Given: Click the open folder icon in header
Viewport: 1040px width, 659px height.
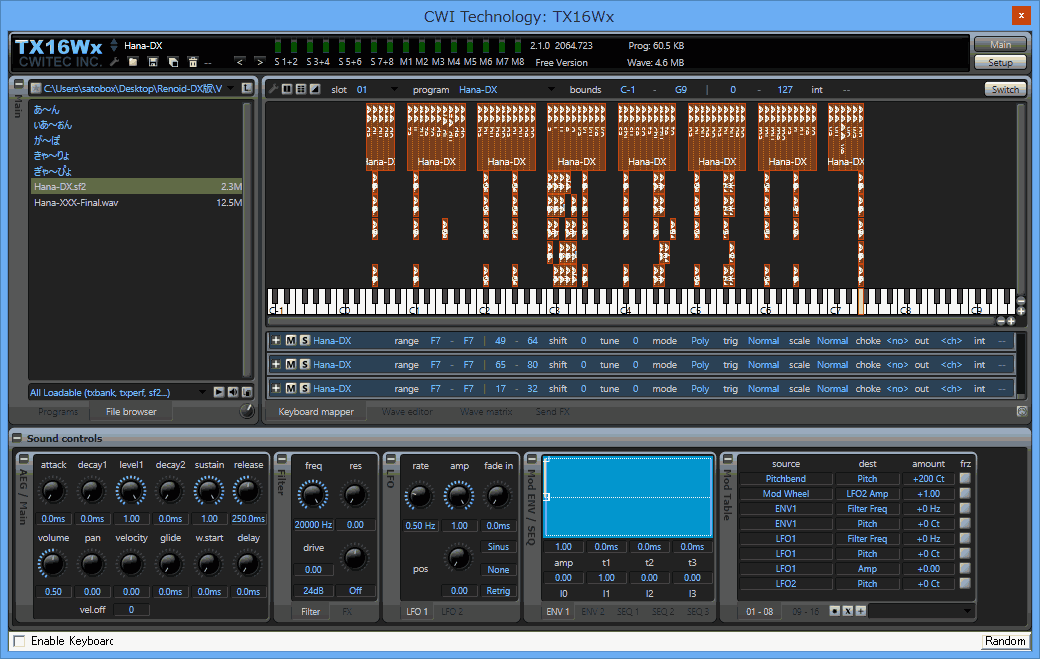Looking at the screenshot, I should [x=133, y=62].
